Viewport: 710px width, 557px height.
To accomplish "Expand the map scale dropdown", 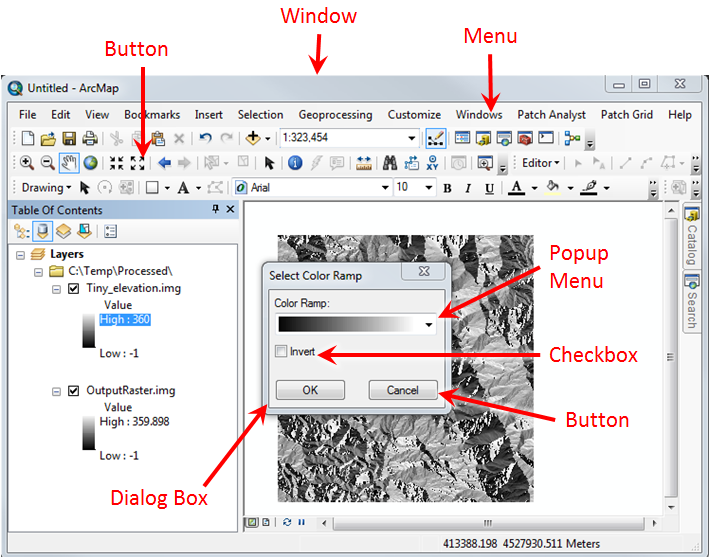I will (x=411, y=139).
